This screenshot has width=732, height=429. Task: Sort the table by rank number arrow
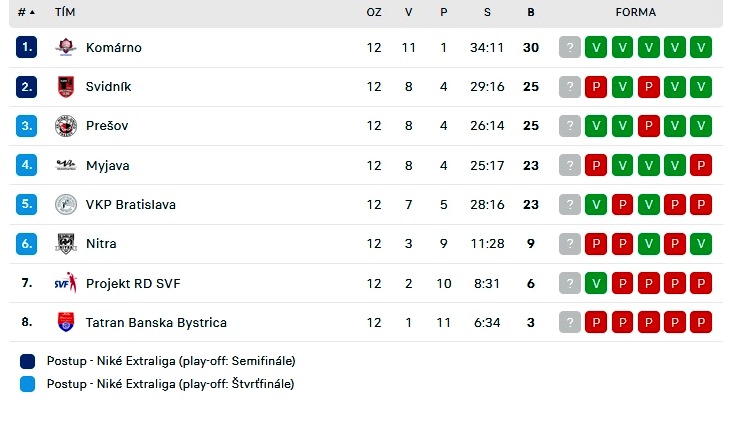tap(26, 12)
